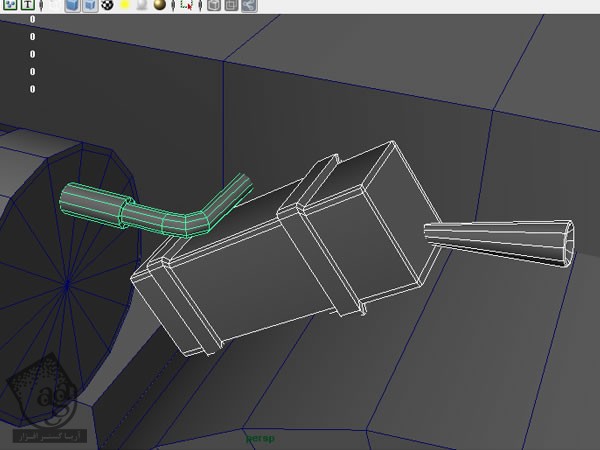Select the flared exhaust tip cone

pos(500,240)
